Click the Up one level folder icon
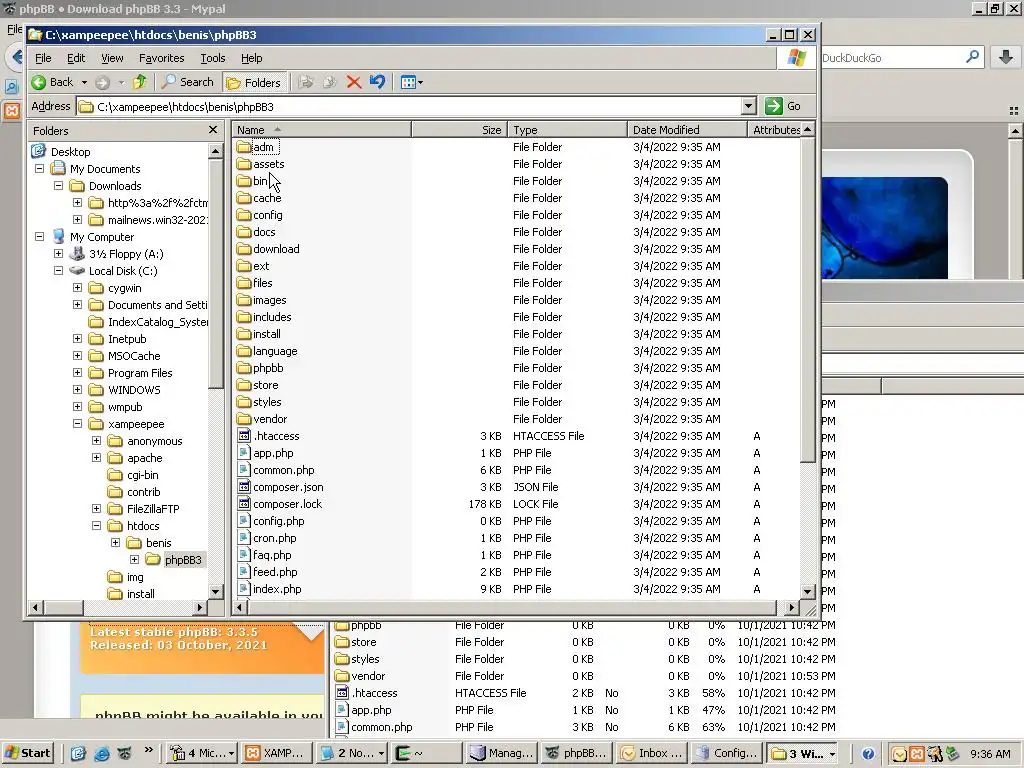This screenshot has height=768, width=1024. point(140,82)
